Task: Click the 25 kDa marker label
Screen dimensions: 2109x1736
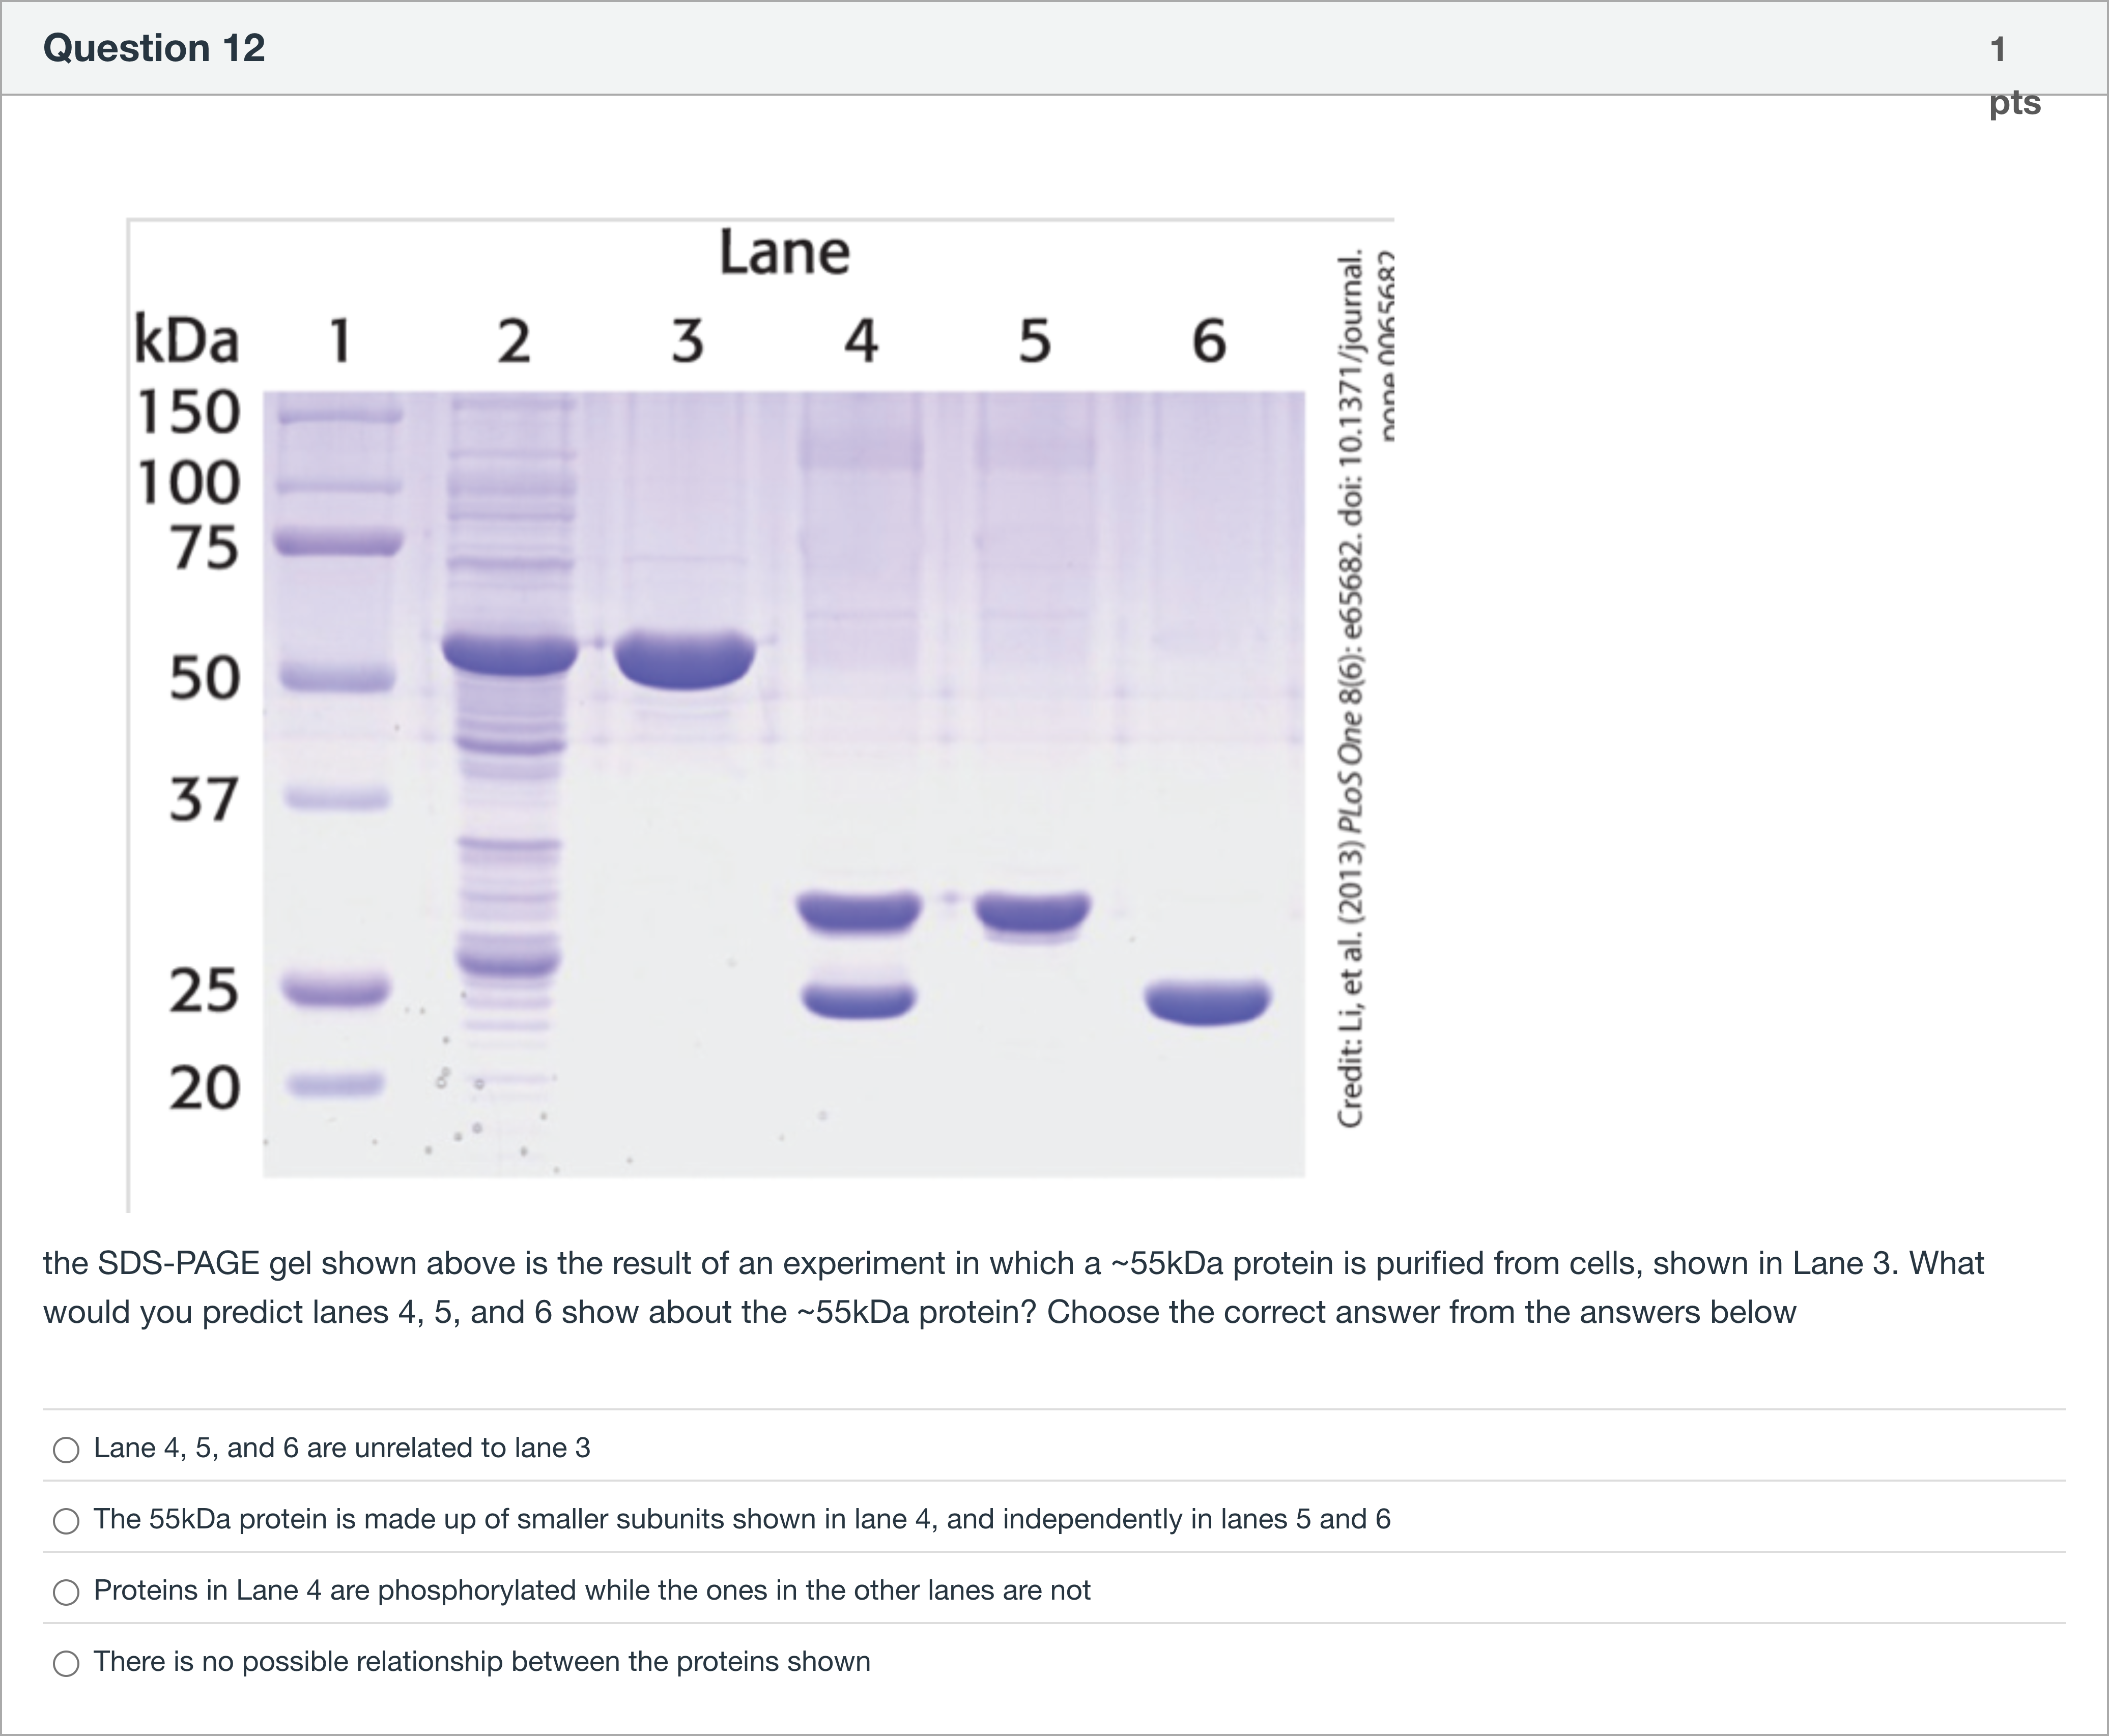Action: [204, 990]
